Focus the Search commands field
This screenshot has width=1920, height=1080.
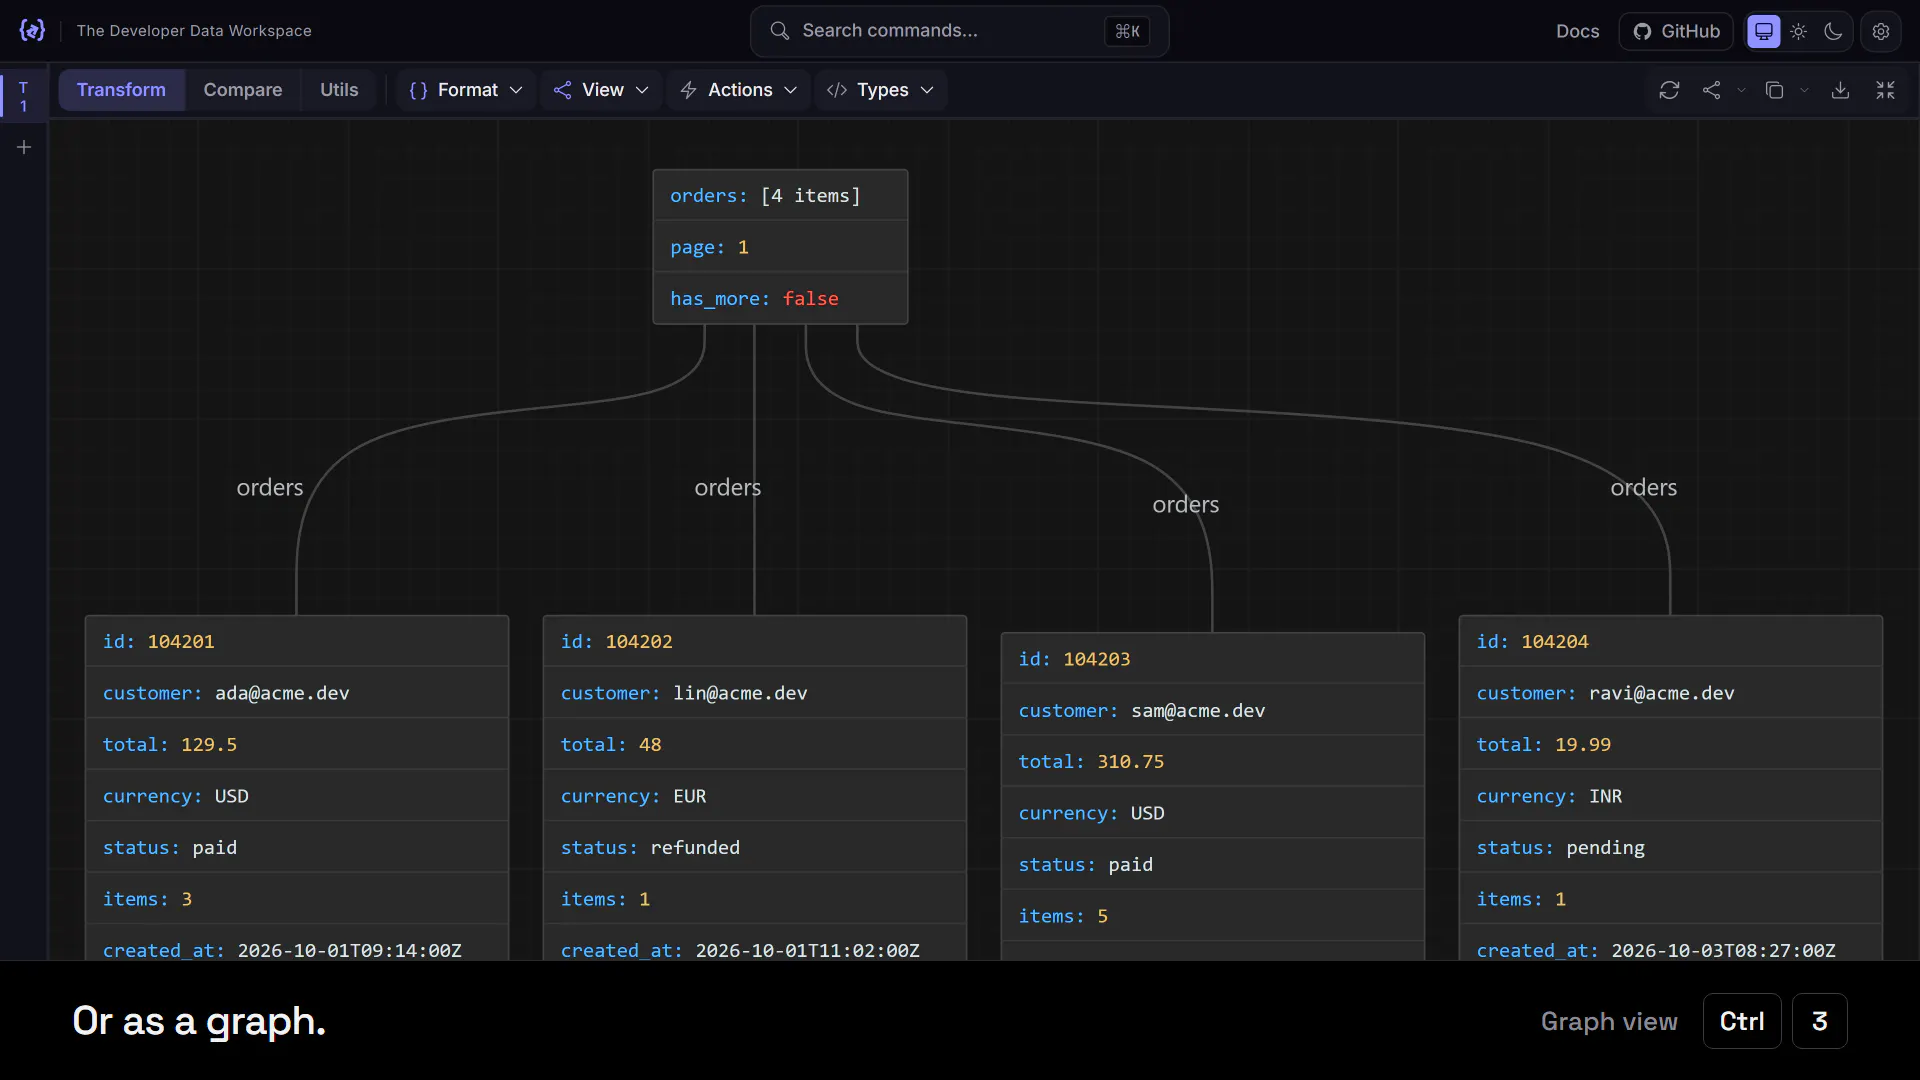[959, 31]
